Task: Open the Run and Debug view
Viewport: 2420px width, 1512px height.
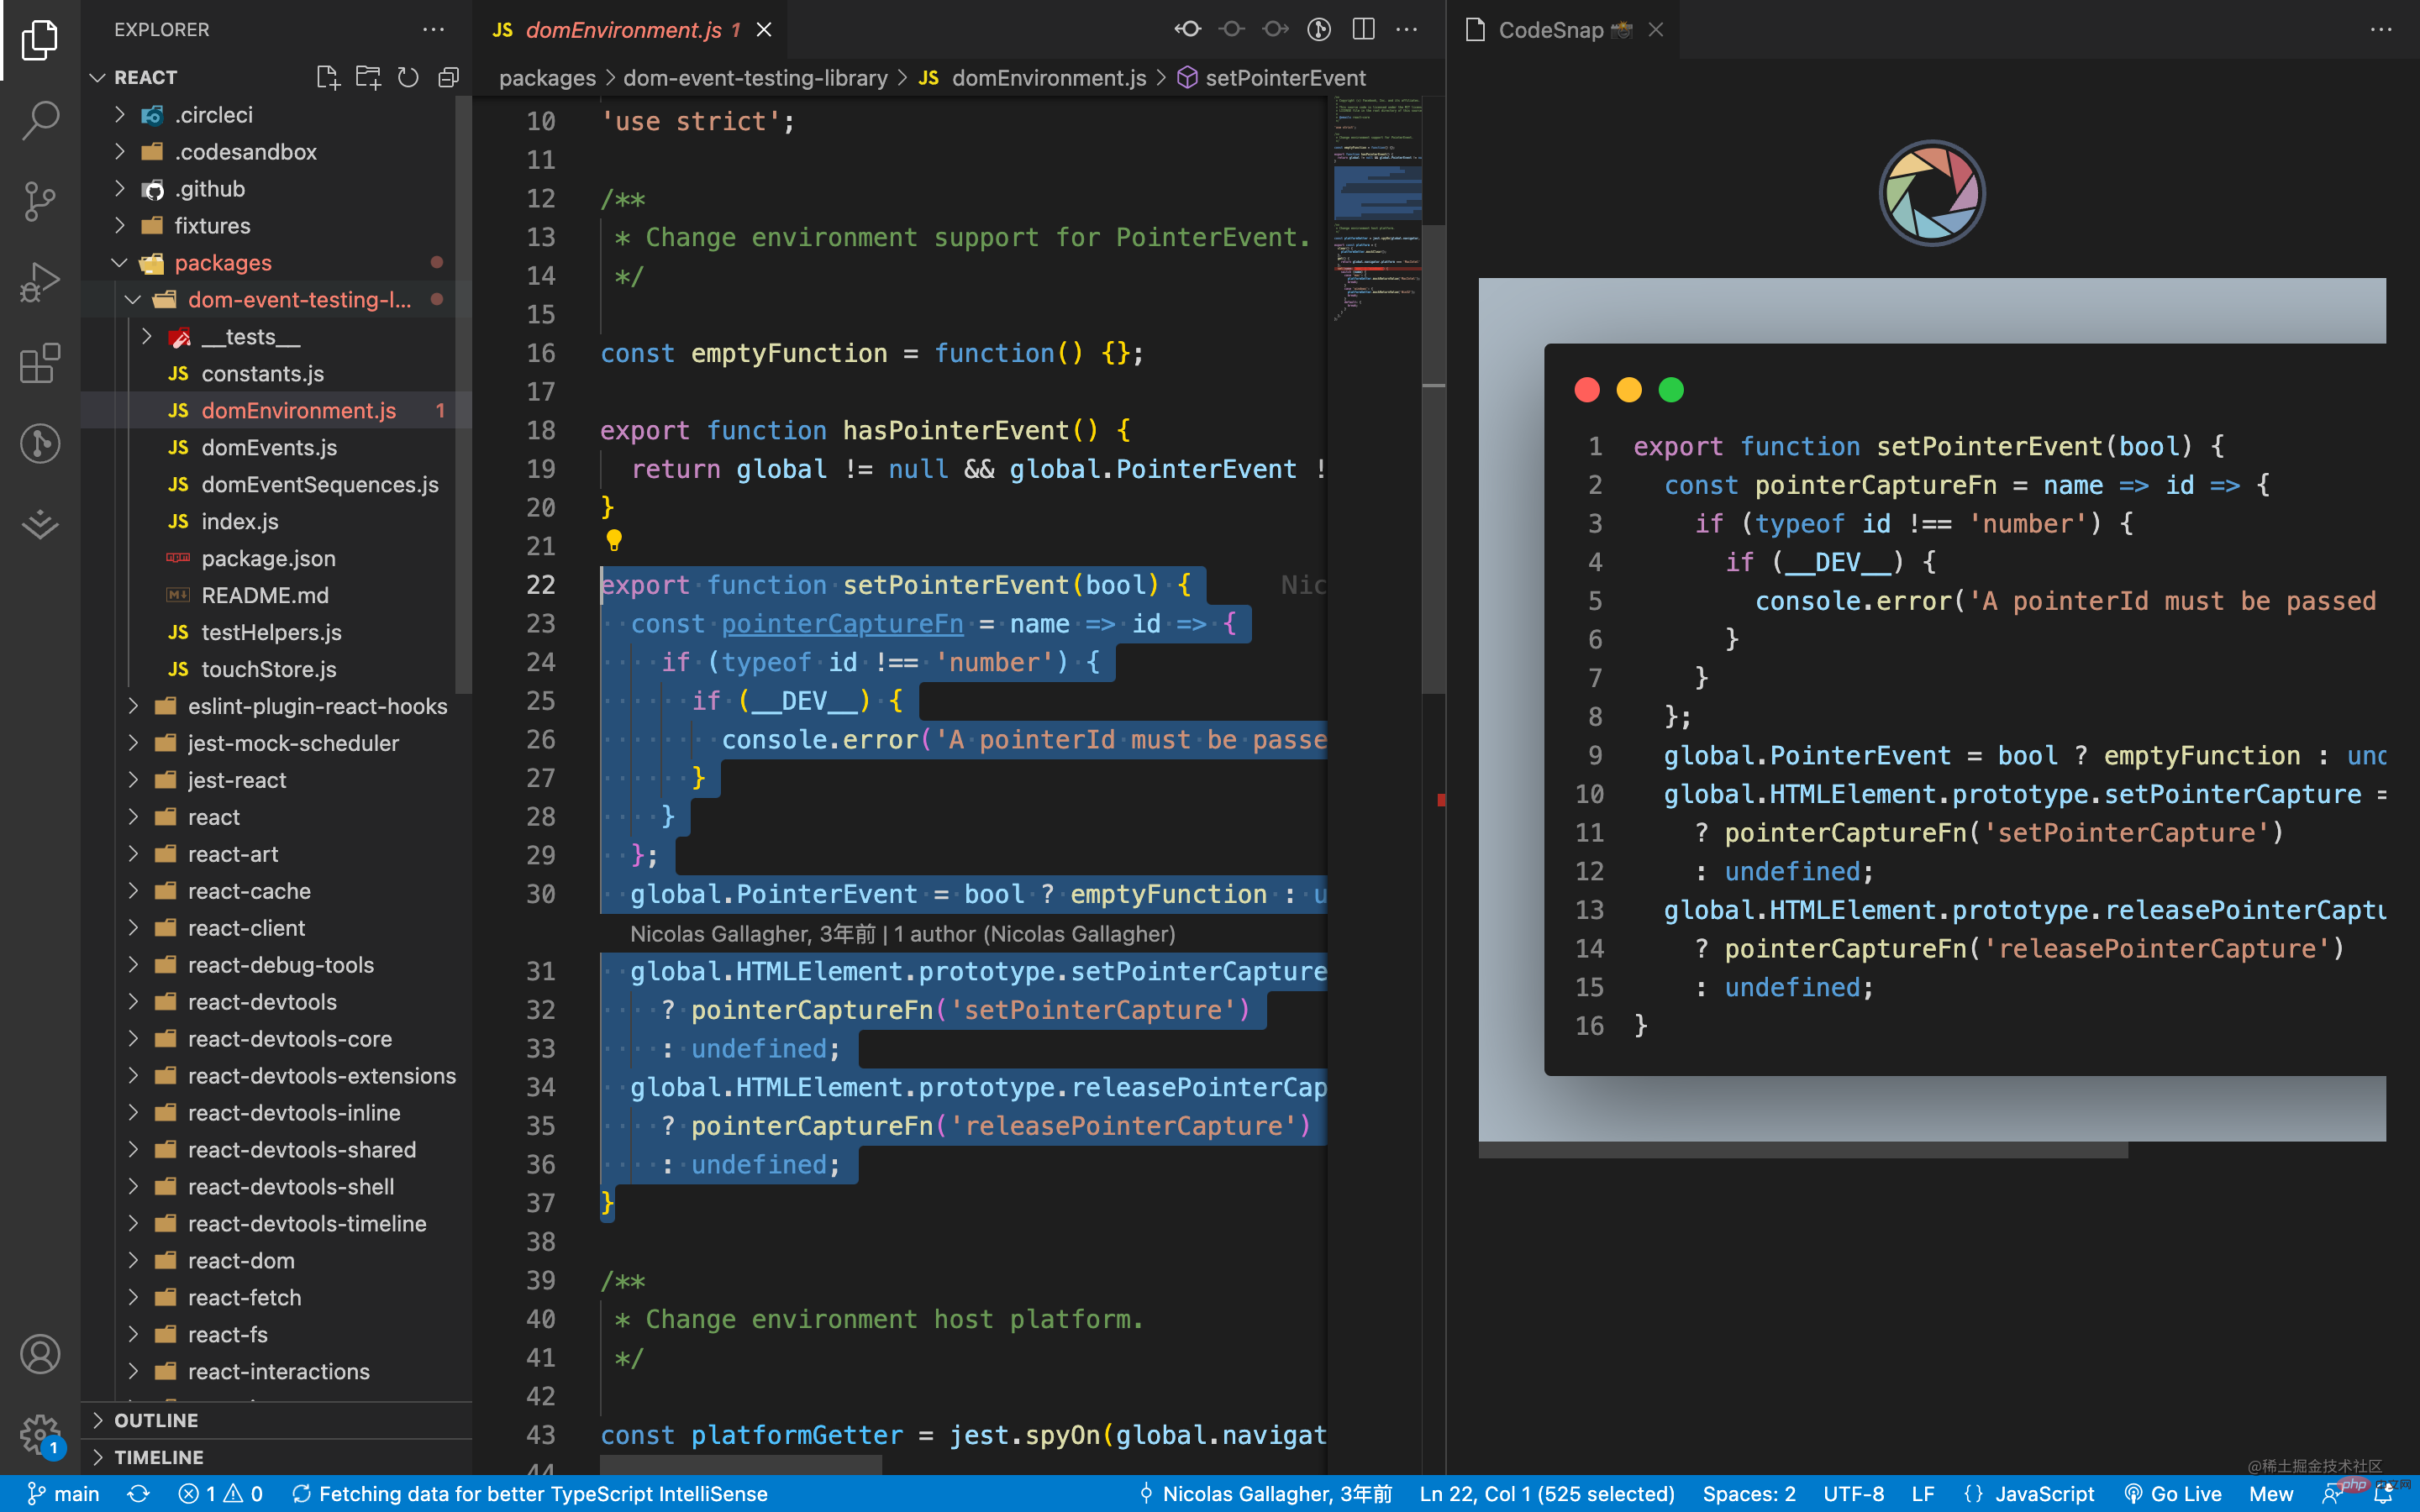Action: pyautogui.click(x=40, y=282)
